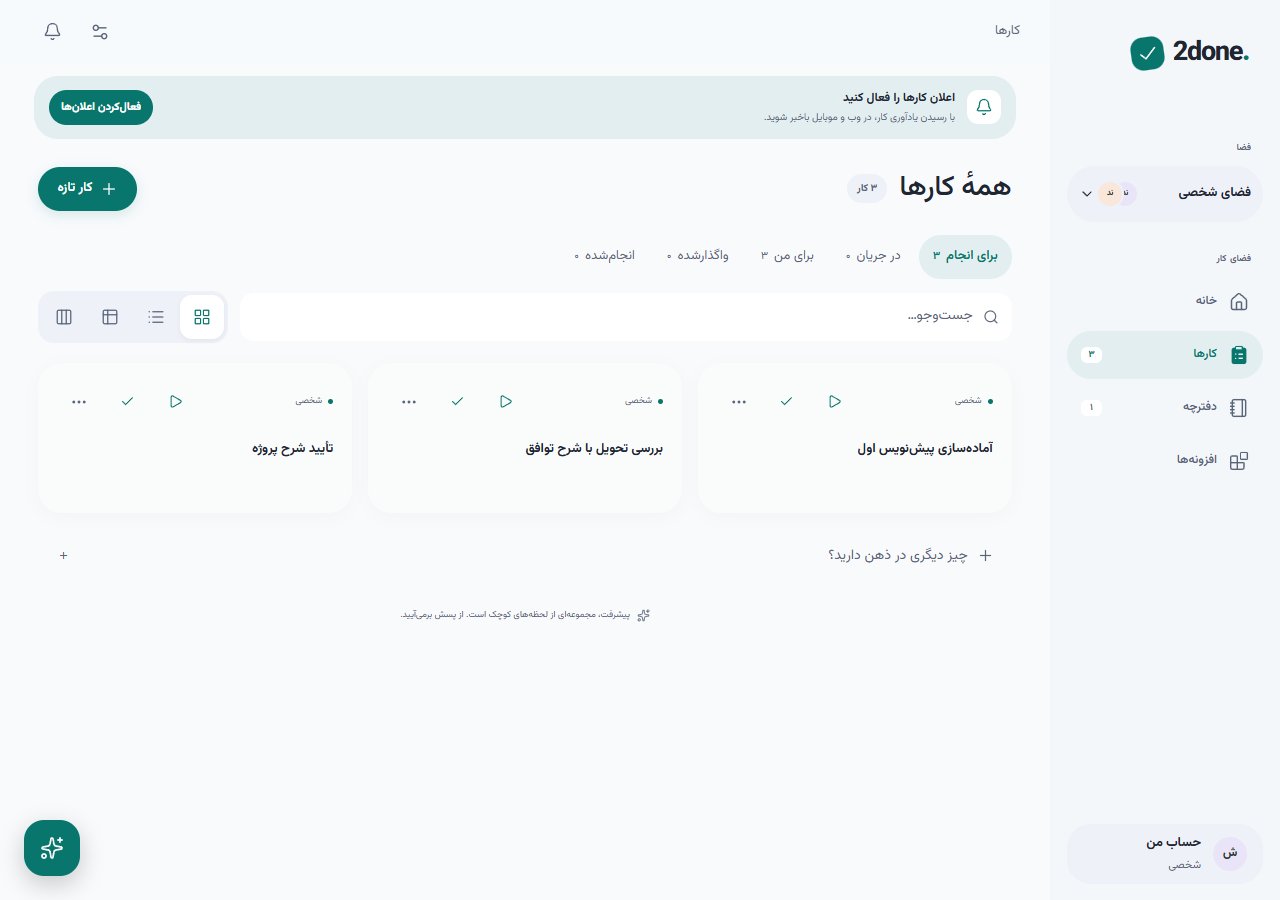Open more options for آماده‌سازی پیش‌نویس اول

click(x=739, y=401)
